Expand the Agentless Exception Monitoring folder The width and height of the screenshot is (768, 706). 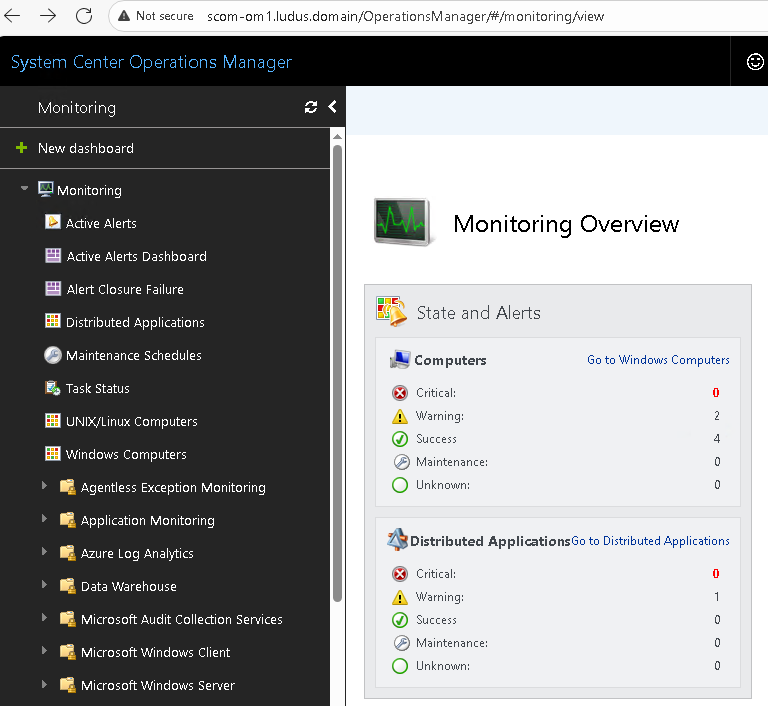[x=44, y=487]
